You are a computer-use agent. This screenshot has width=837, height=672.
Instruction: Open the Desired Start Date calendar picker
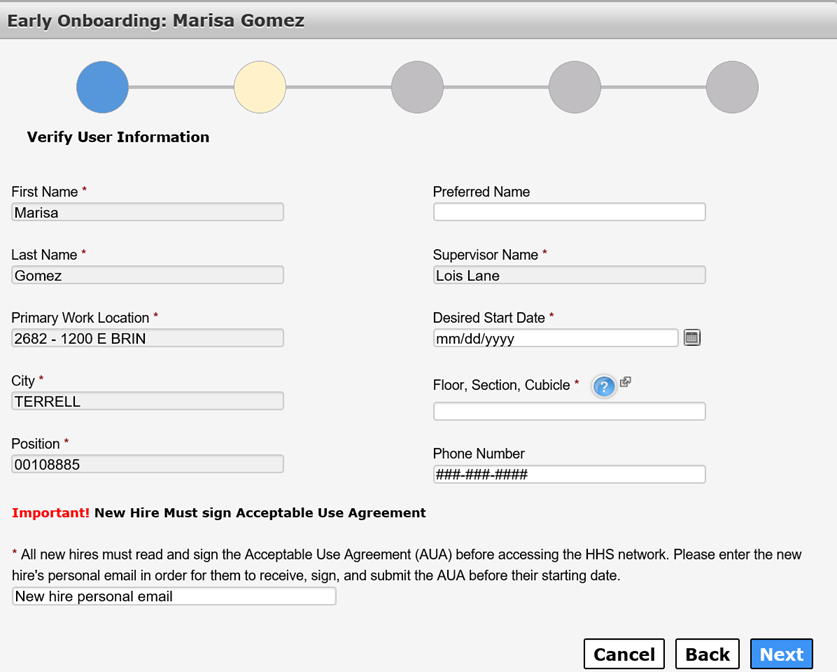[x=692, y=338]
